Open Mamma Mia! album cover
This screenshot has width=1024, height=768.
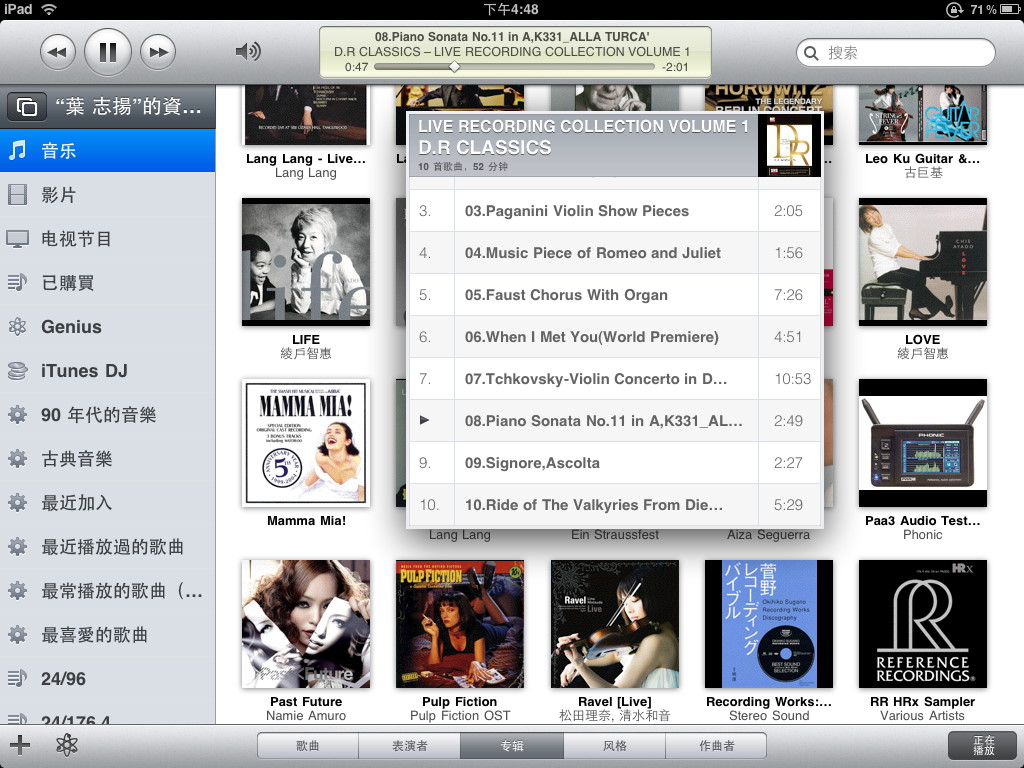coord(306,443)
